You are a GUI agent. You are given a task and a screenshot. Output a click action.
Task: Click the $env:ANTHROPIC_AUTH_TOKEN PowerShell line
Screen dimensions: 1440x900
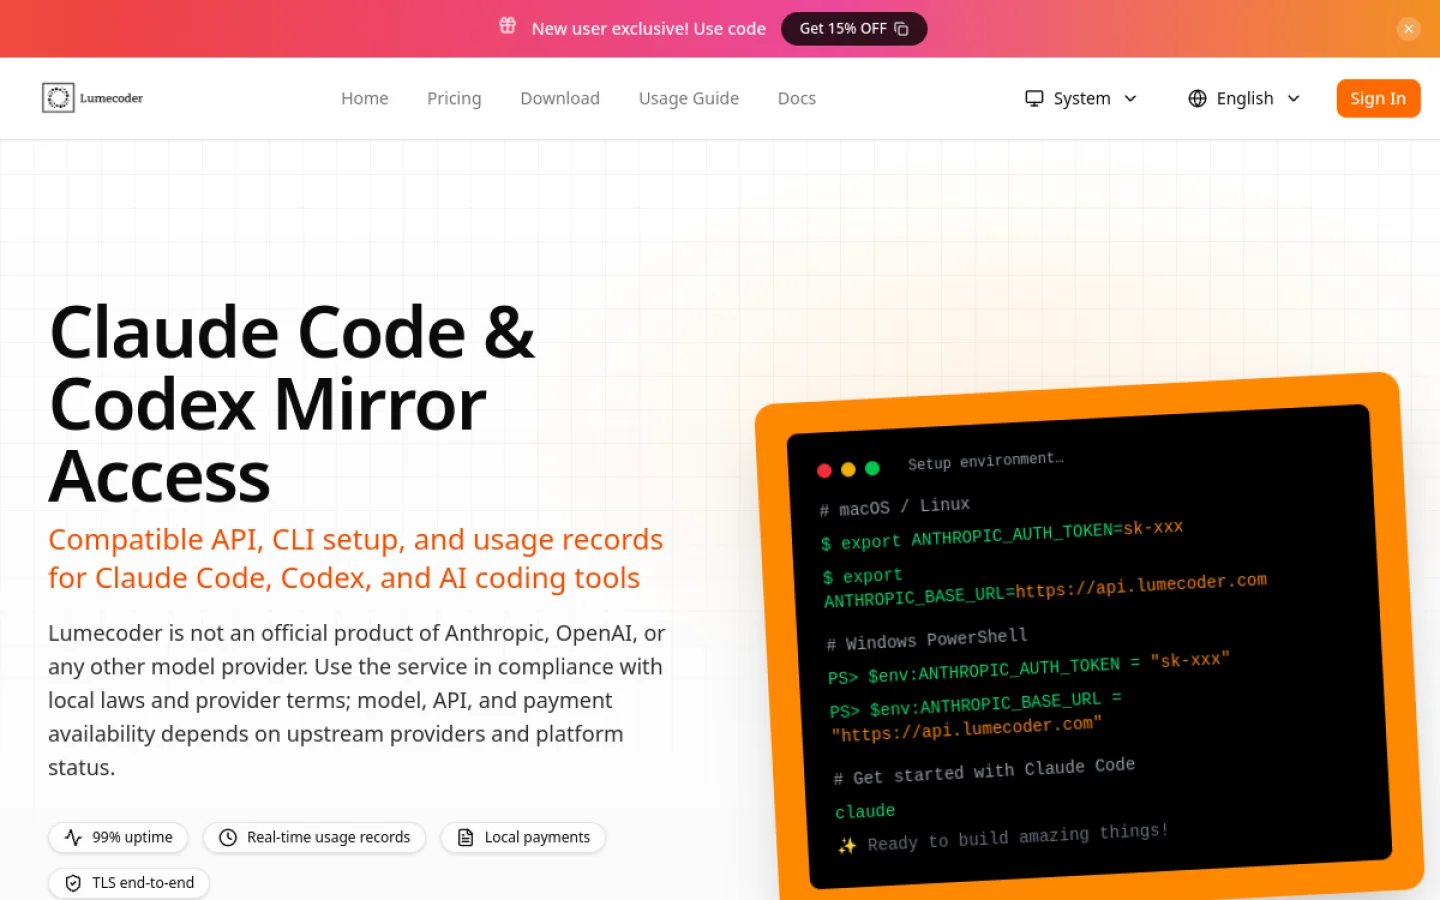pos(1028,668)
